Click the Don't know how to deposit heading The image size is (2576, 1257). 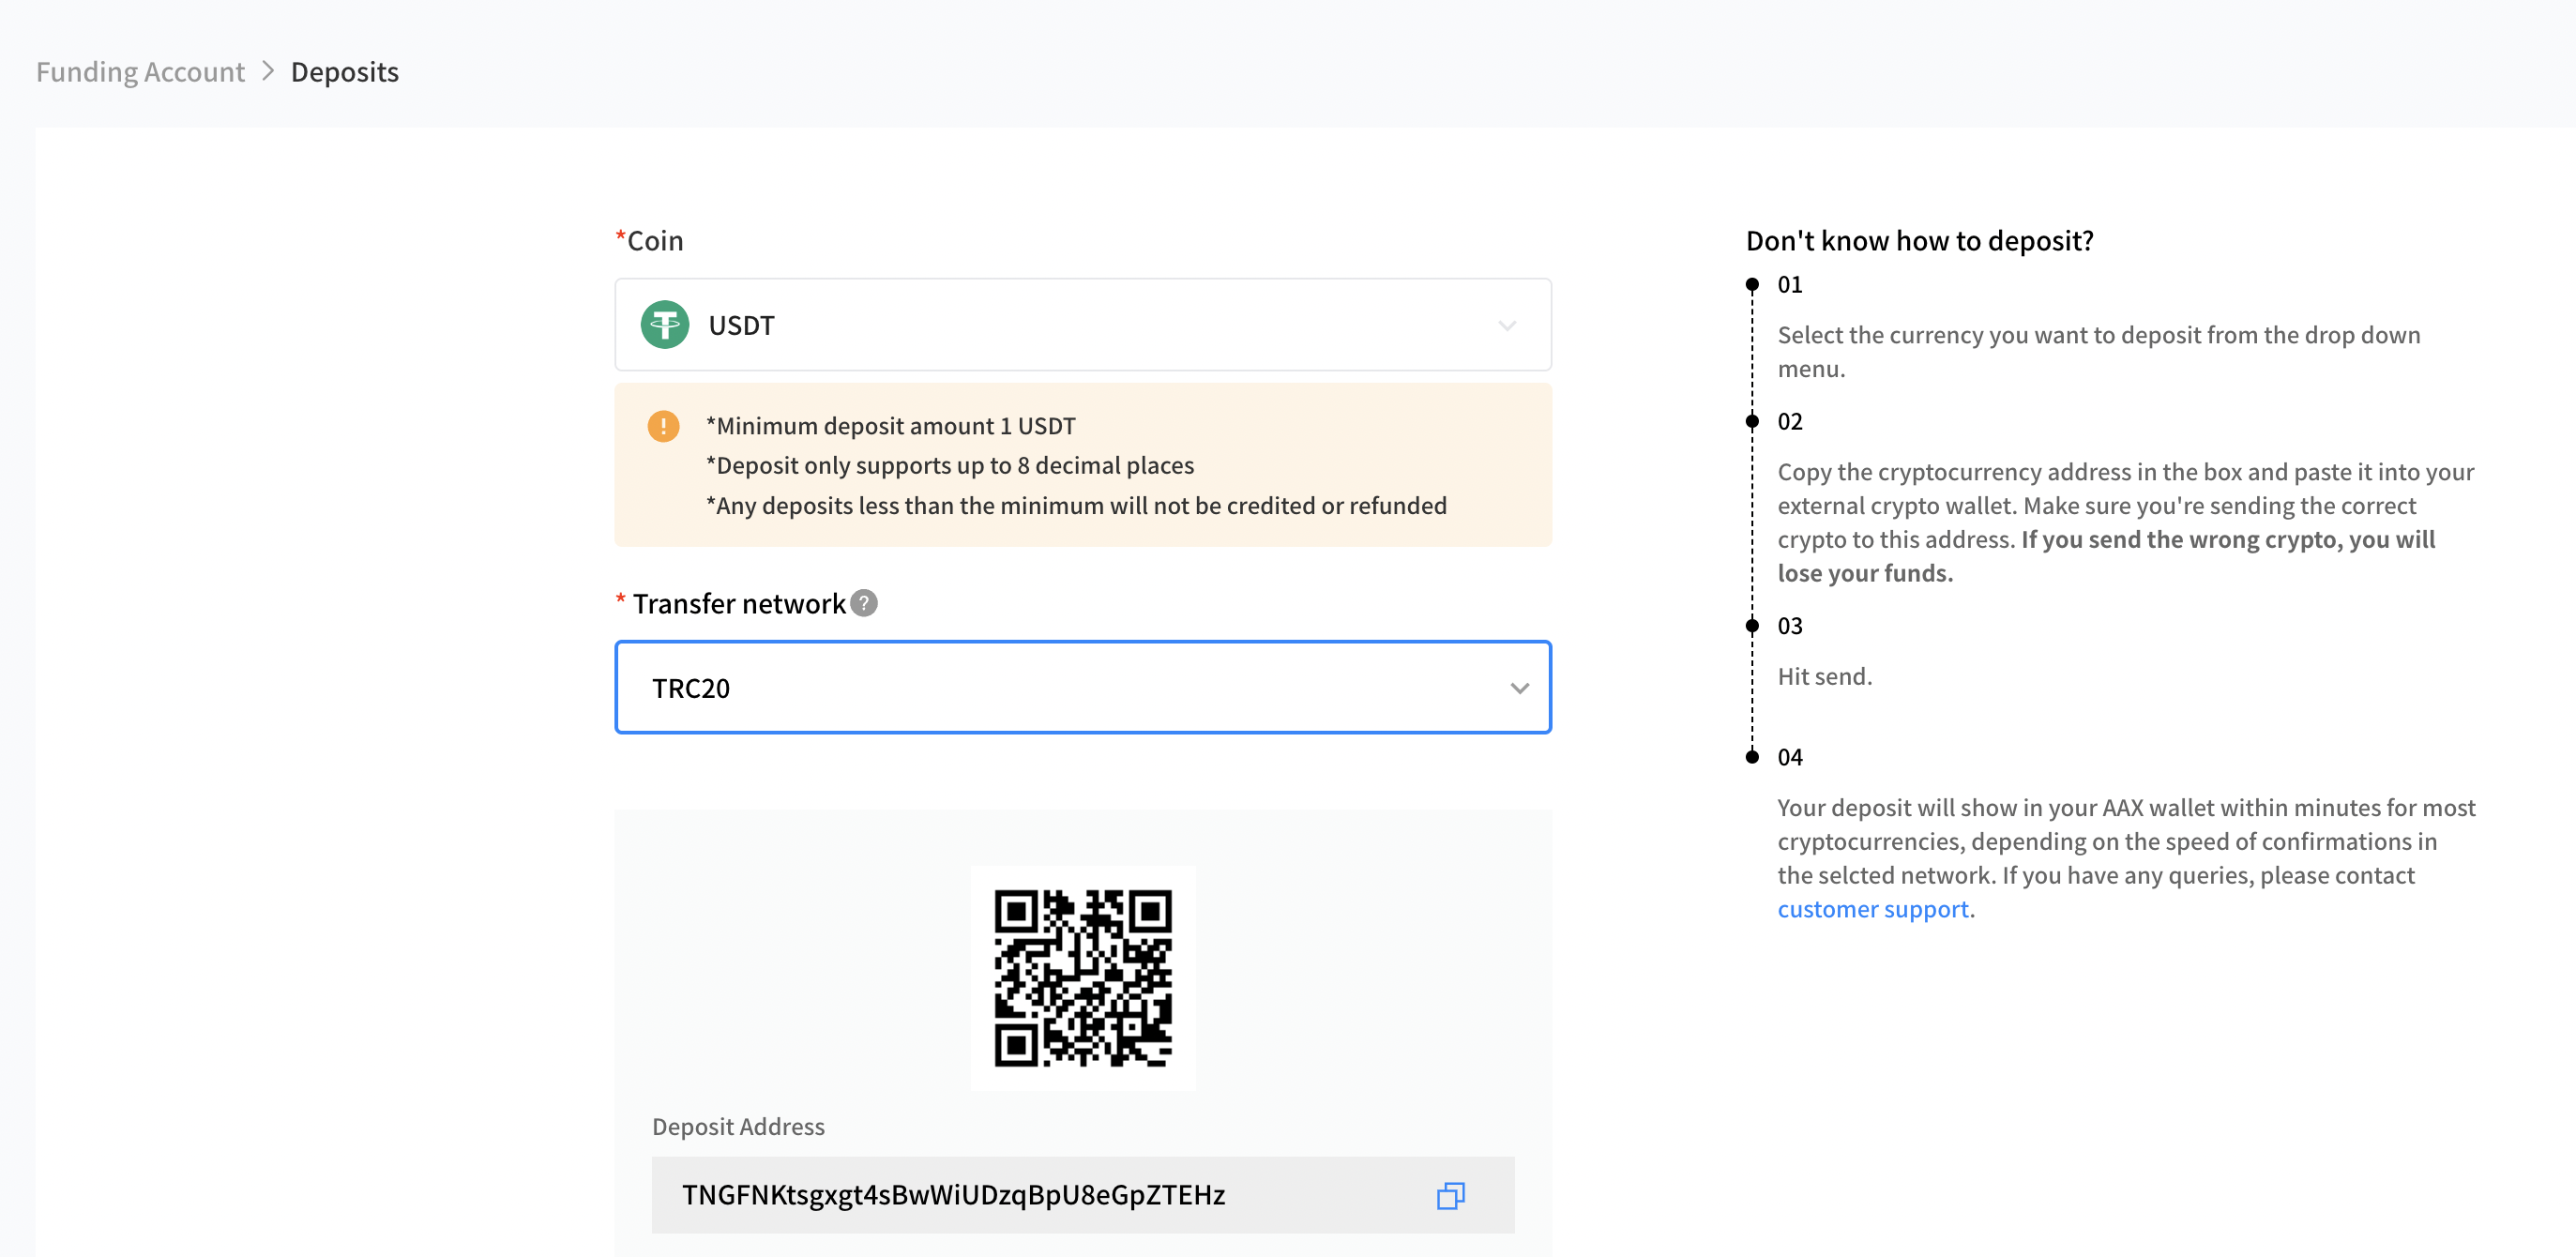[1919, 240]
